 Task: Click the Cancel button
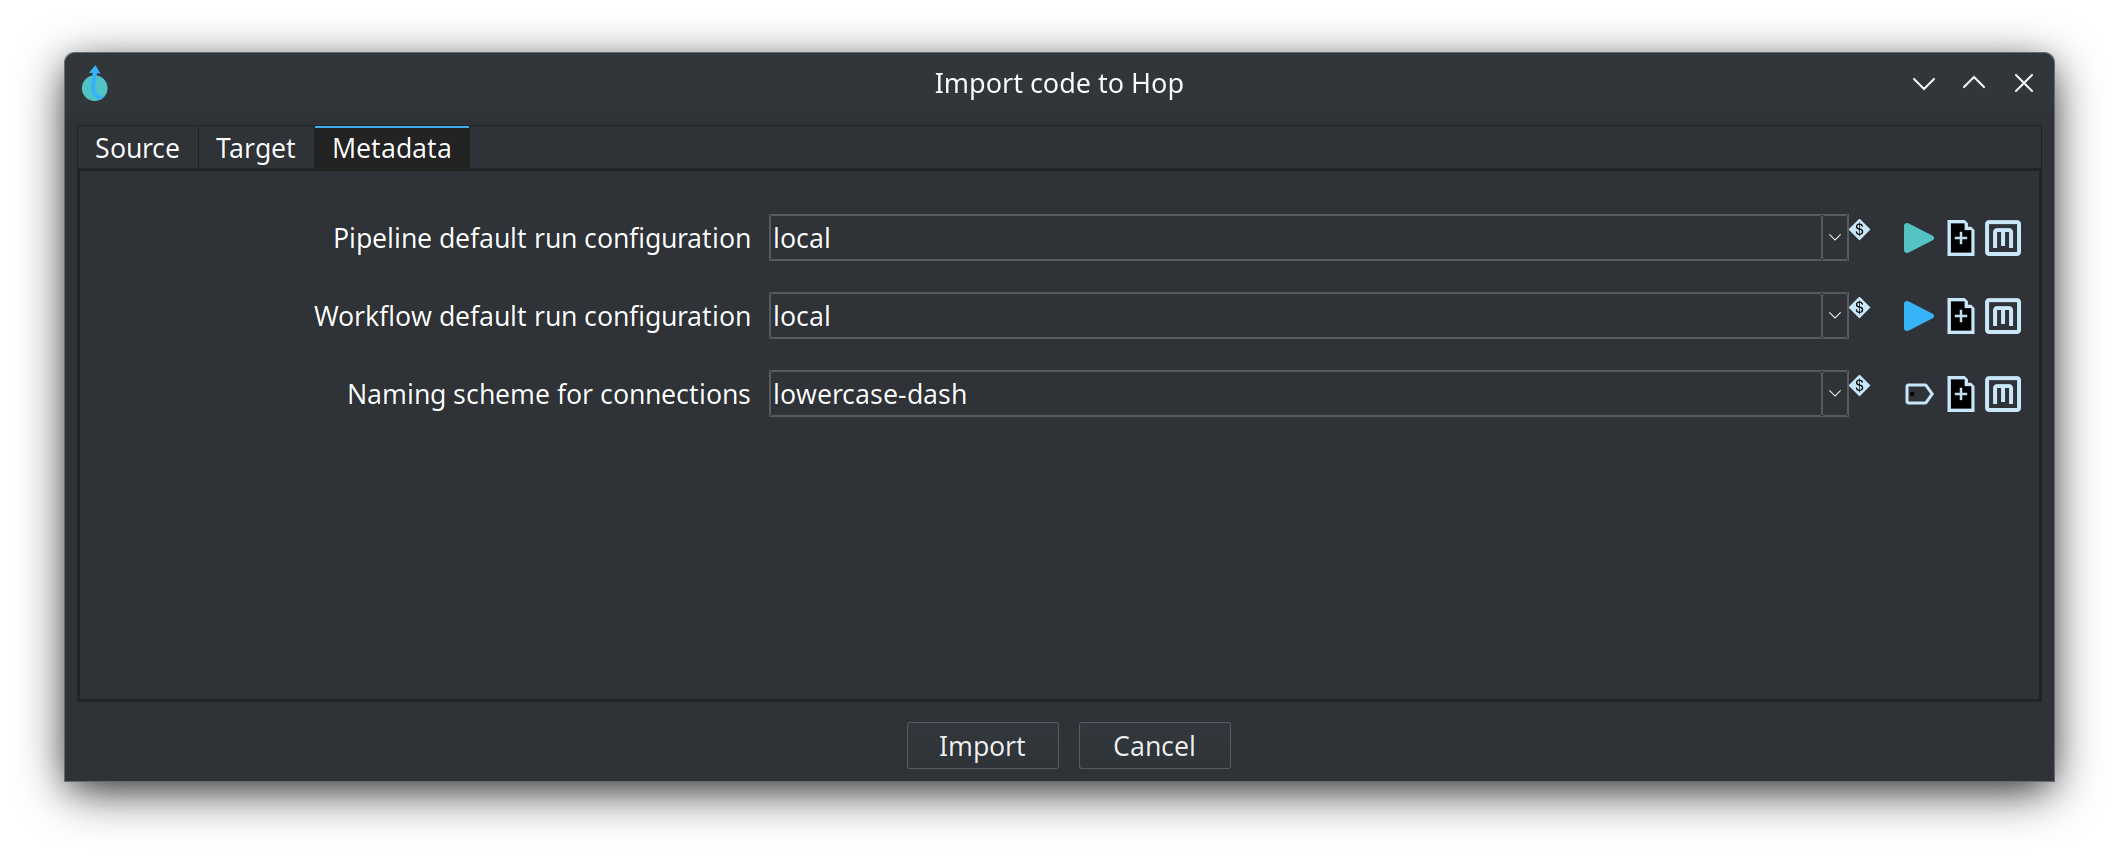click(1154, 746)
